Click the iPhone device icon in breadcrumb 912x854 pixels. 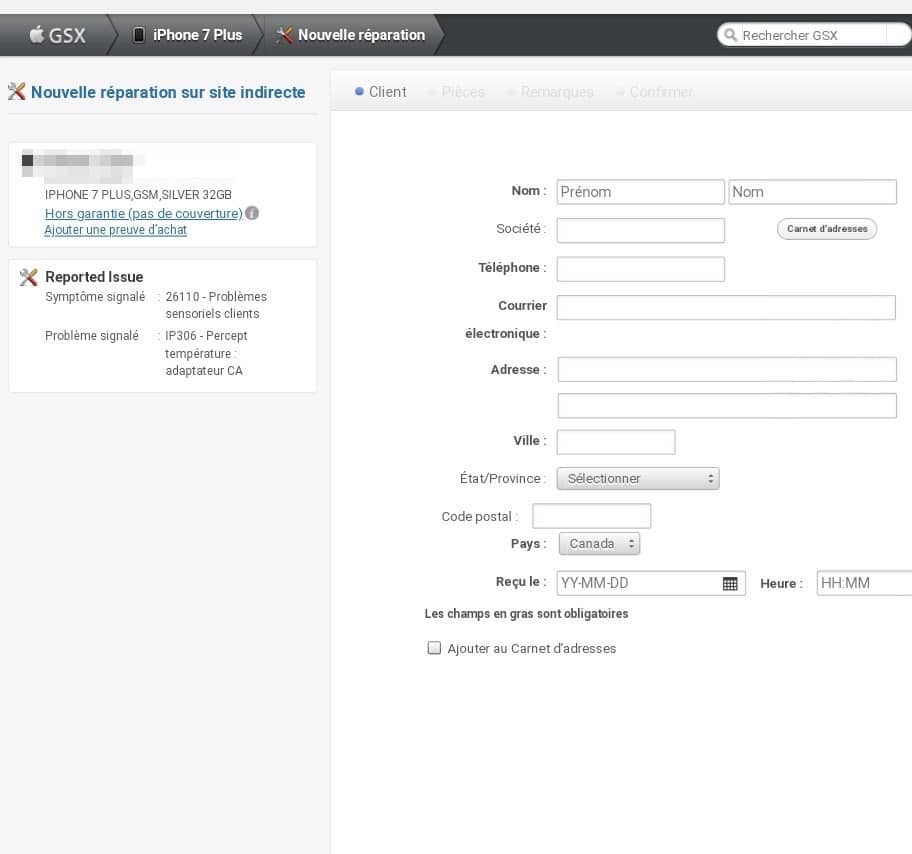pos(139,35)
